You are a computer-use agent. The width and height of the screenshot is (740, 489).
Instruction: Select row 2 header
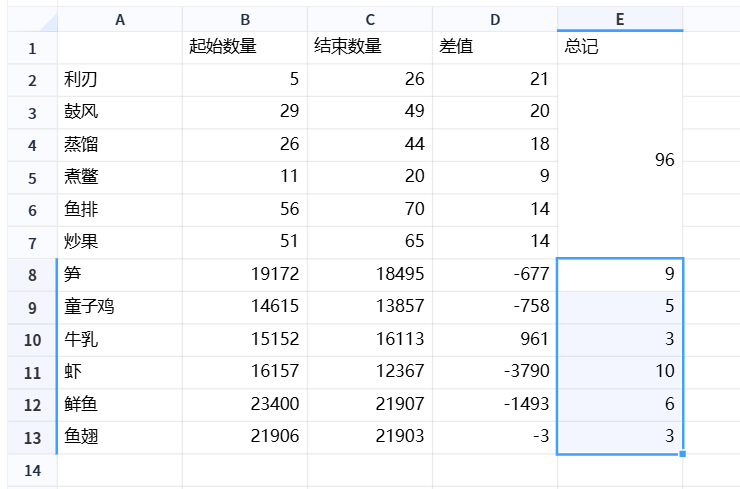point(33,80)
